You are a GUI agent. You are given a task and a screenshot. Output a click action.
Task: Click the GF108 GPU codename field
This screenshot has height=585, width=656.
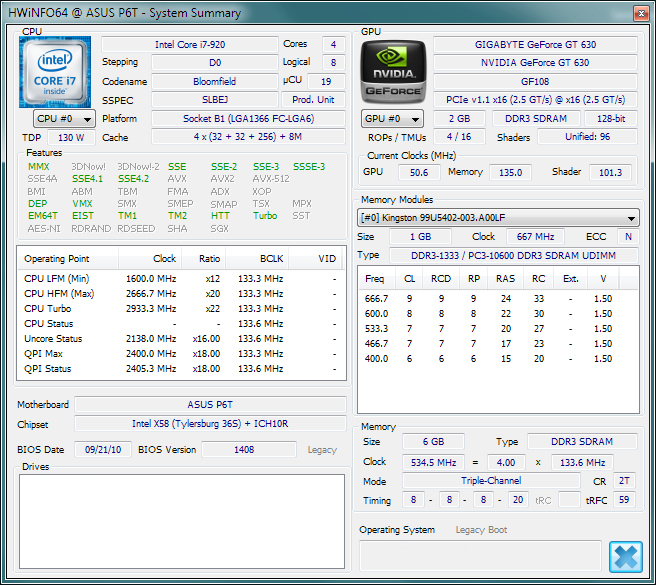535,82
